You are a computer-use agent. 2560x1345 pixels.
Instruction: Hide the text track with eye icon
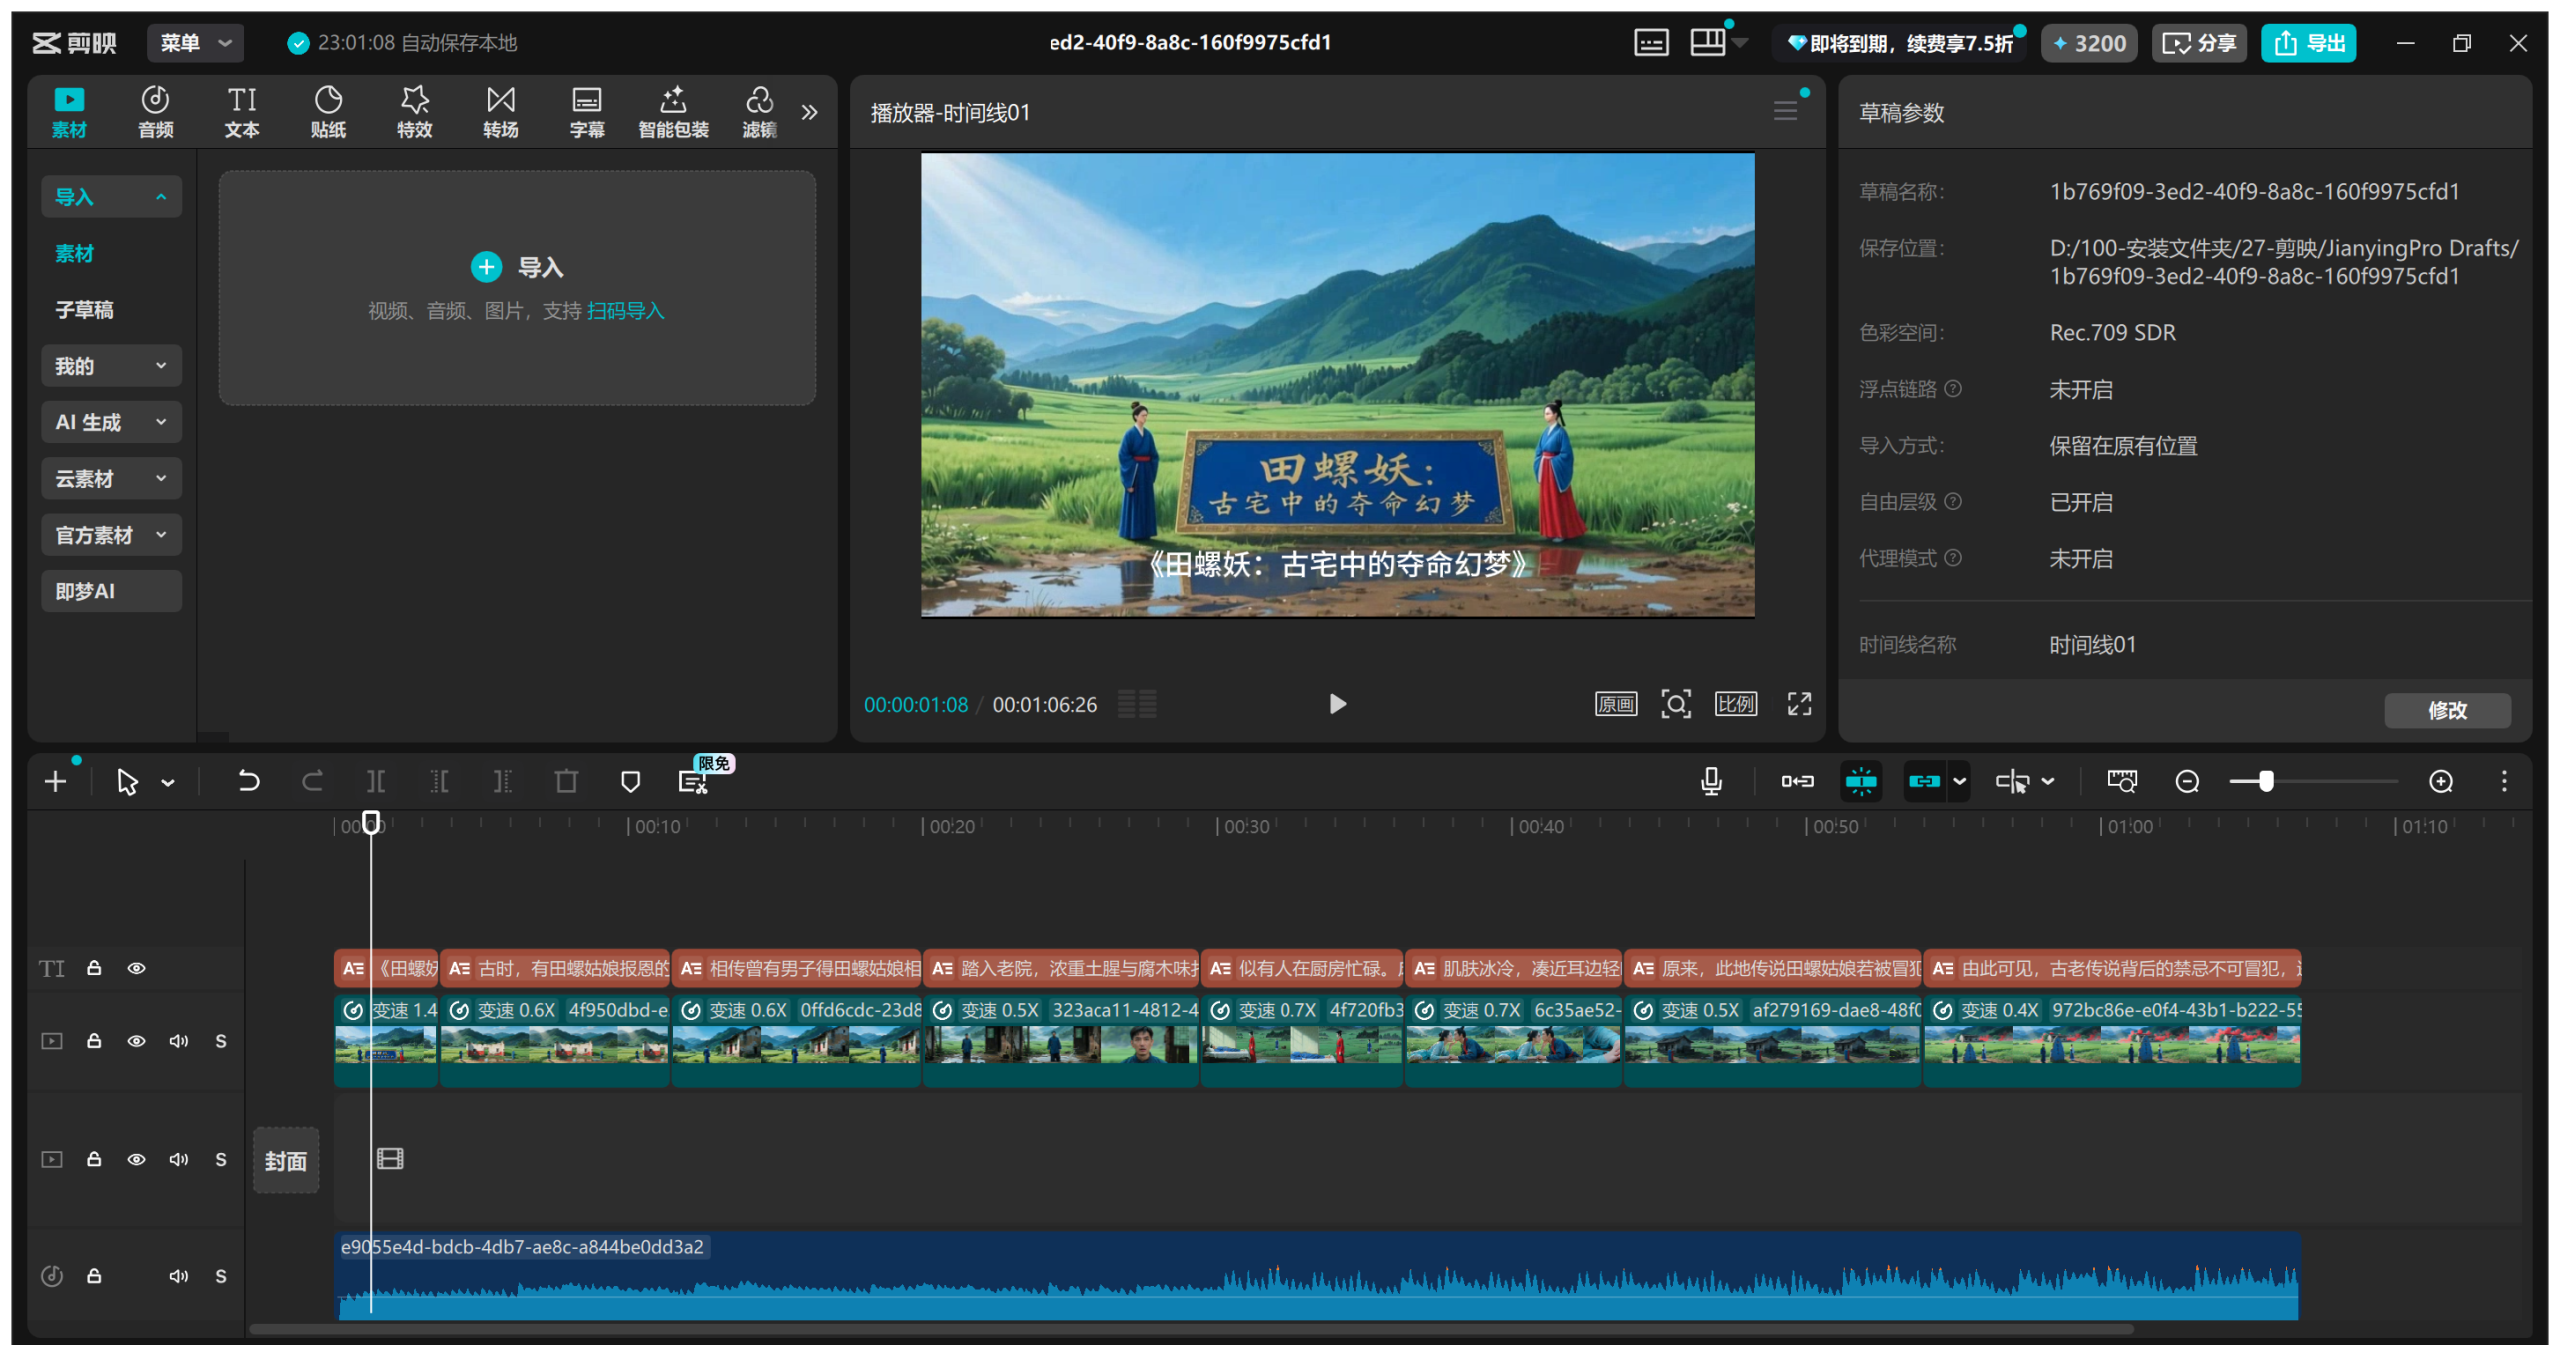[x=137, y=968]
